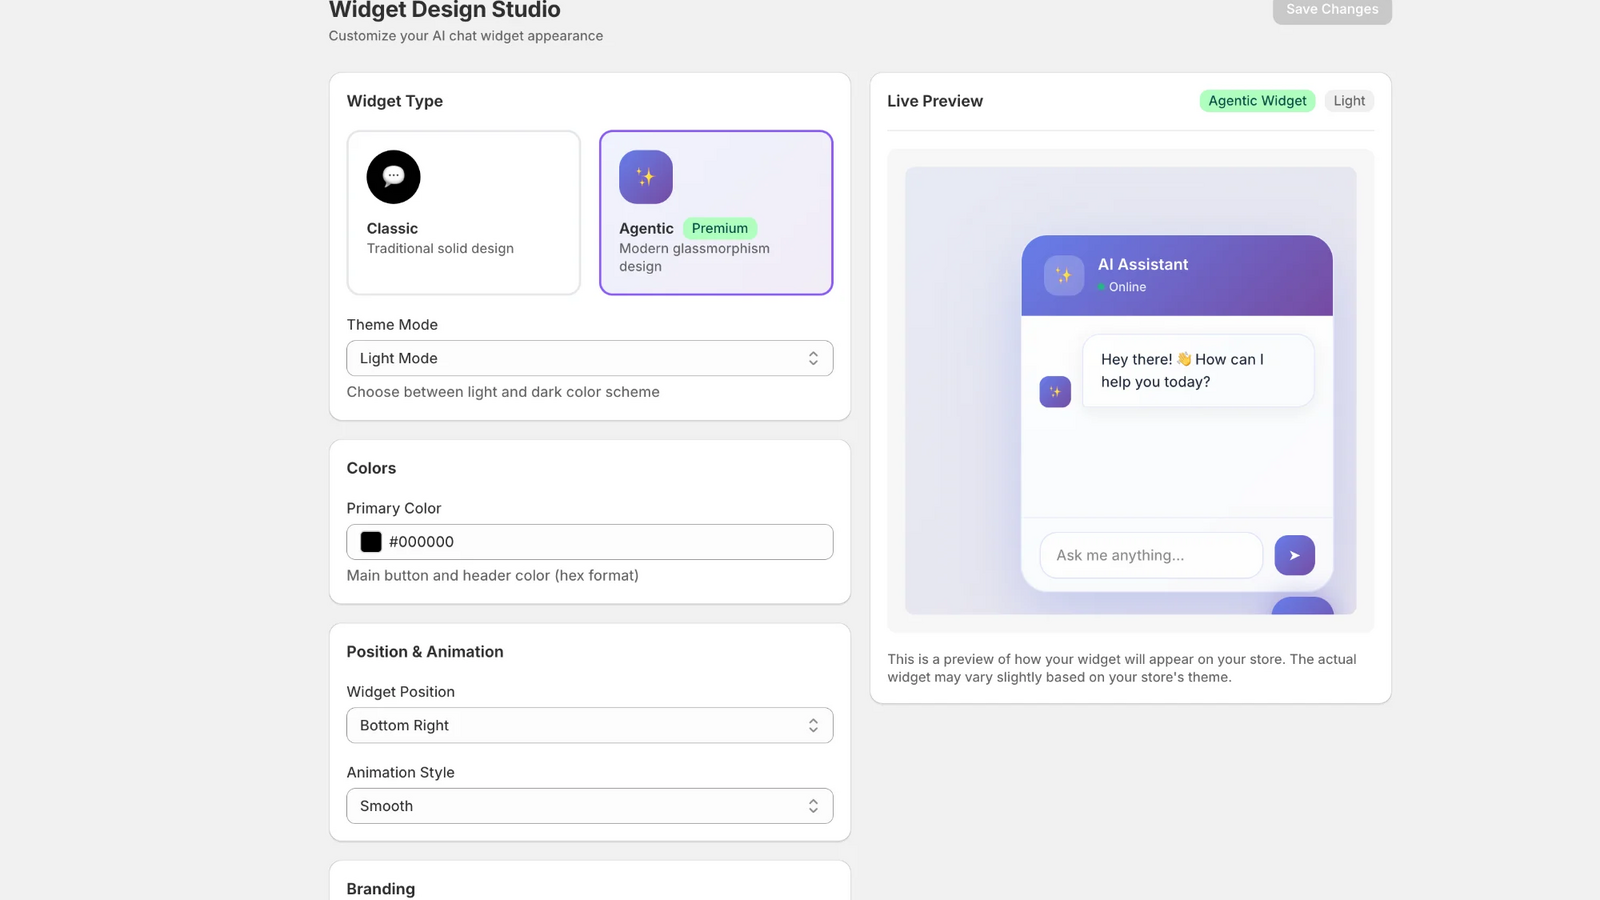Select the Agentic widget type card
The height and width of the screenshot is (900, 1600).
[x=716, y=213]
